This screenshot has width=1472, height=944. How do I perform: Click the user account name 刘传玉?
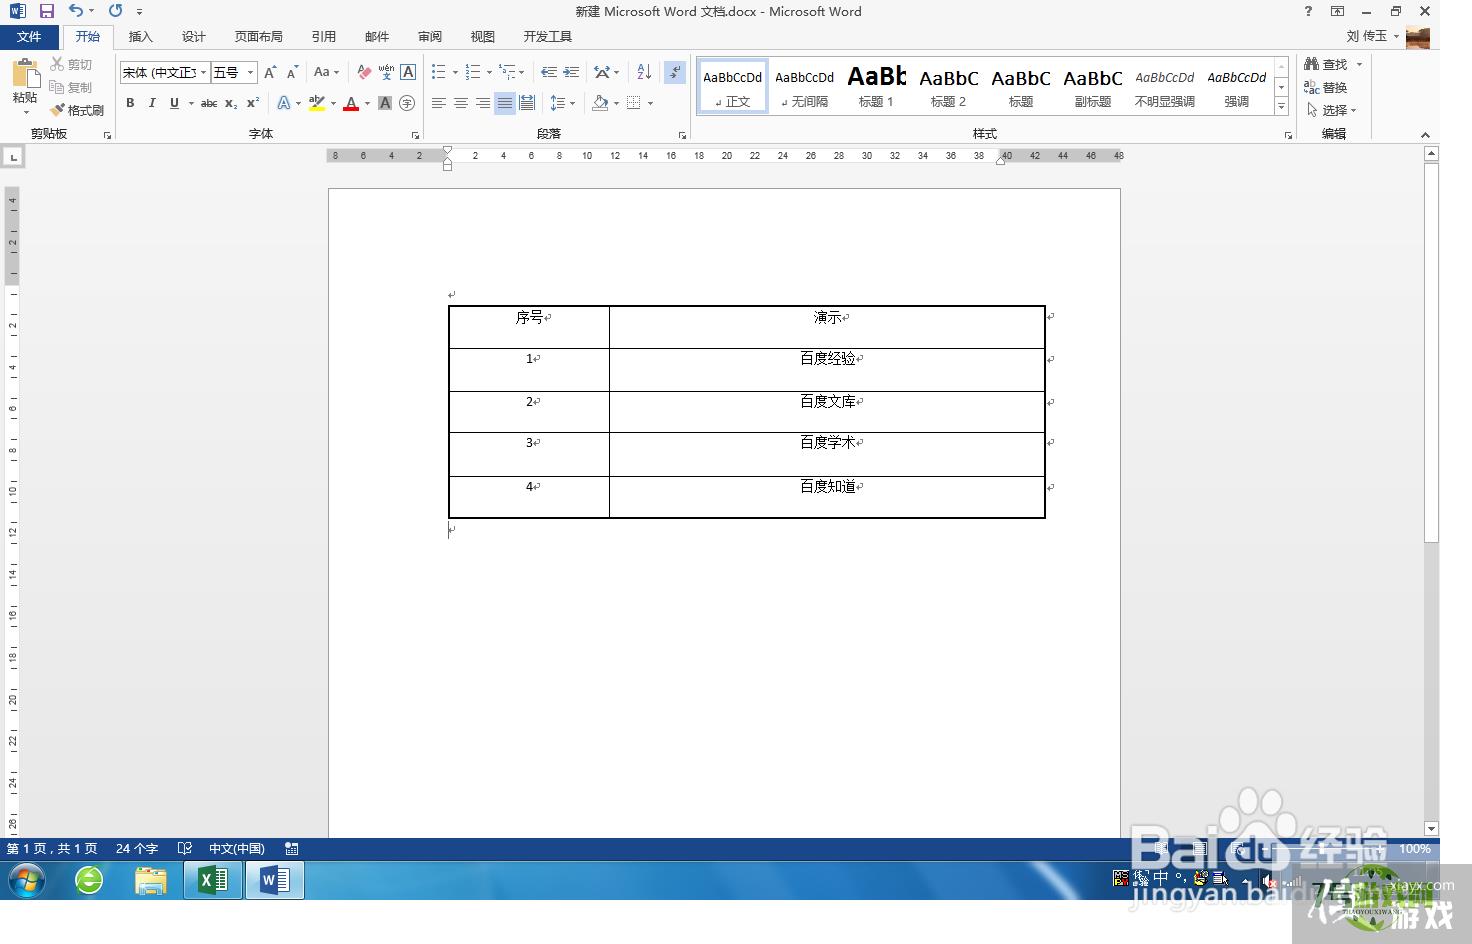point(1367,36)
